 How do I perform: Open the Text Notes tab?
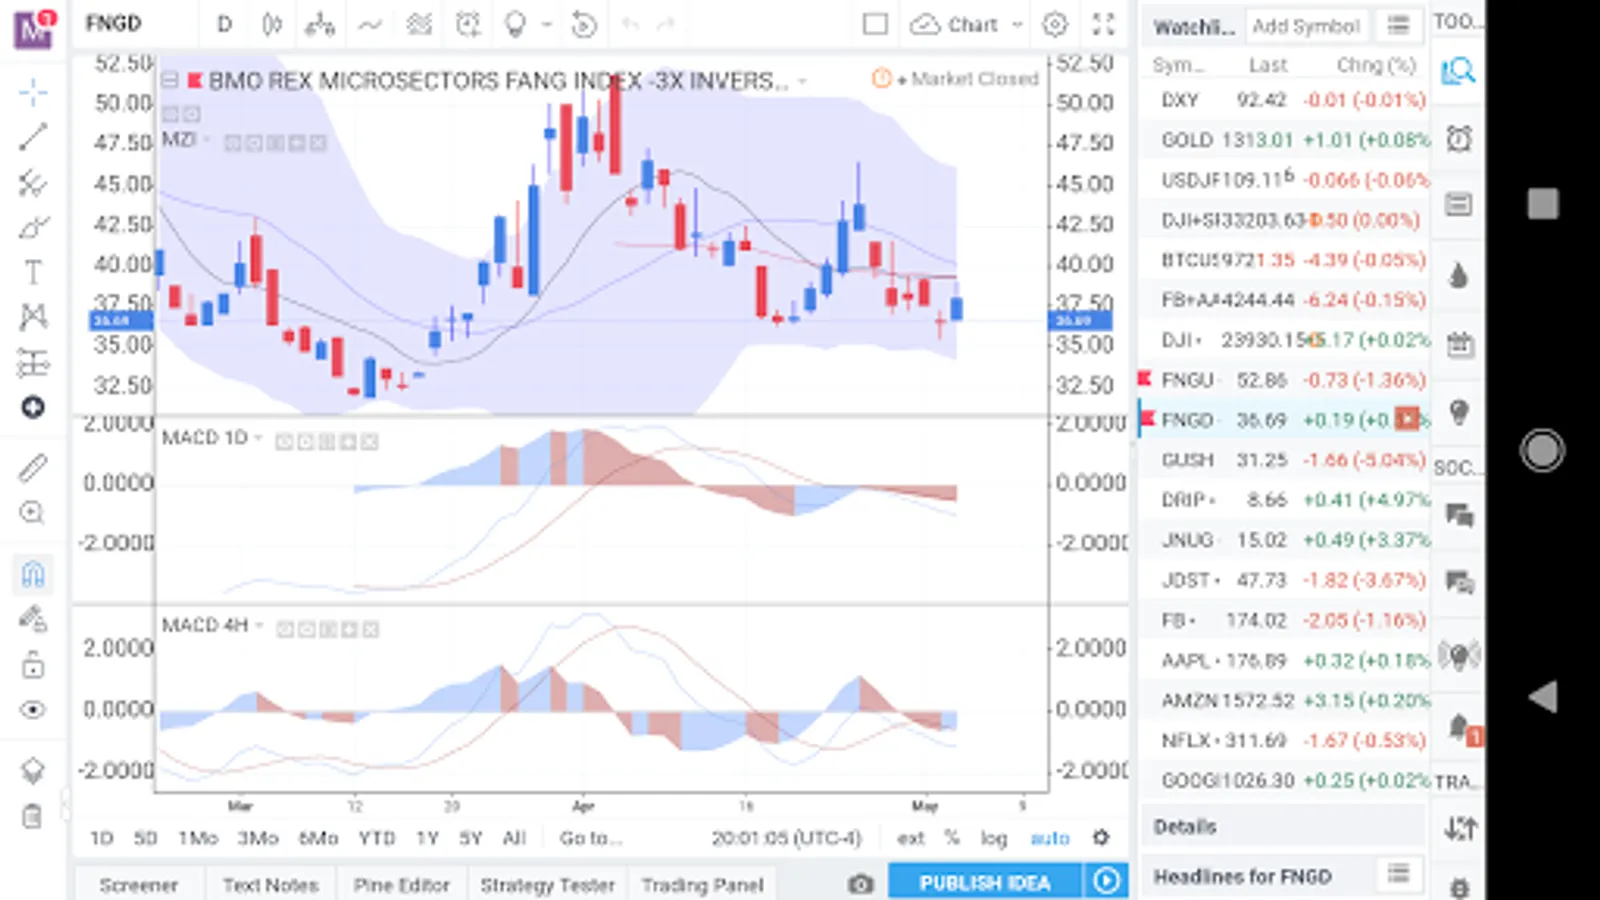270,885
